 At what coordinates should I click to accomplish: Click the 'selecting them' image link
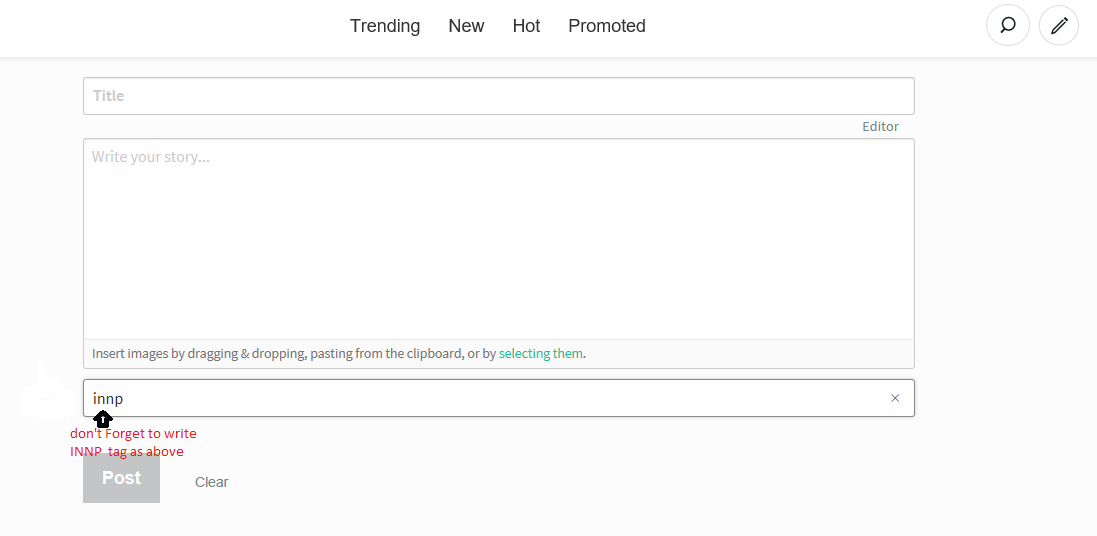[x=540, y=353]
